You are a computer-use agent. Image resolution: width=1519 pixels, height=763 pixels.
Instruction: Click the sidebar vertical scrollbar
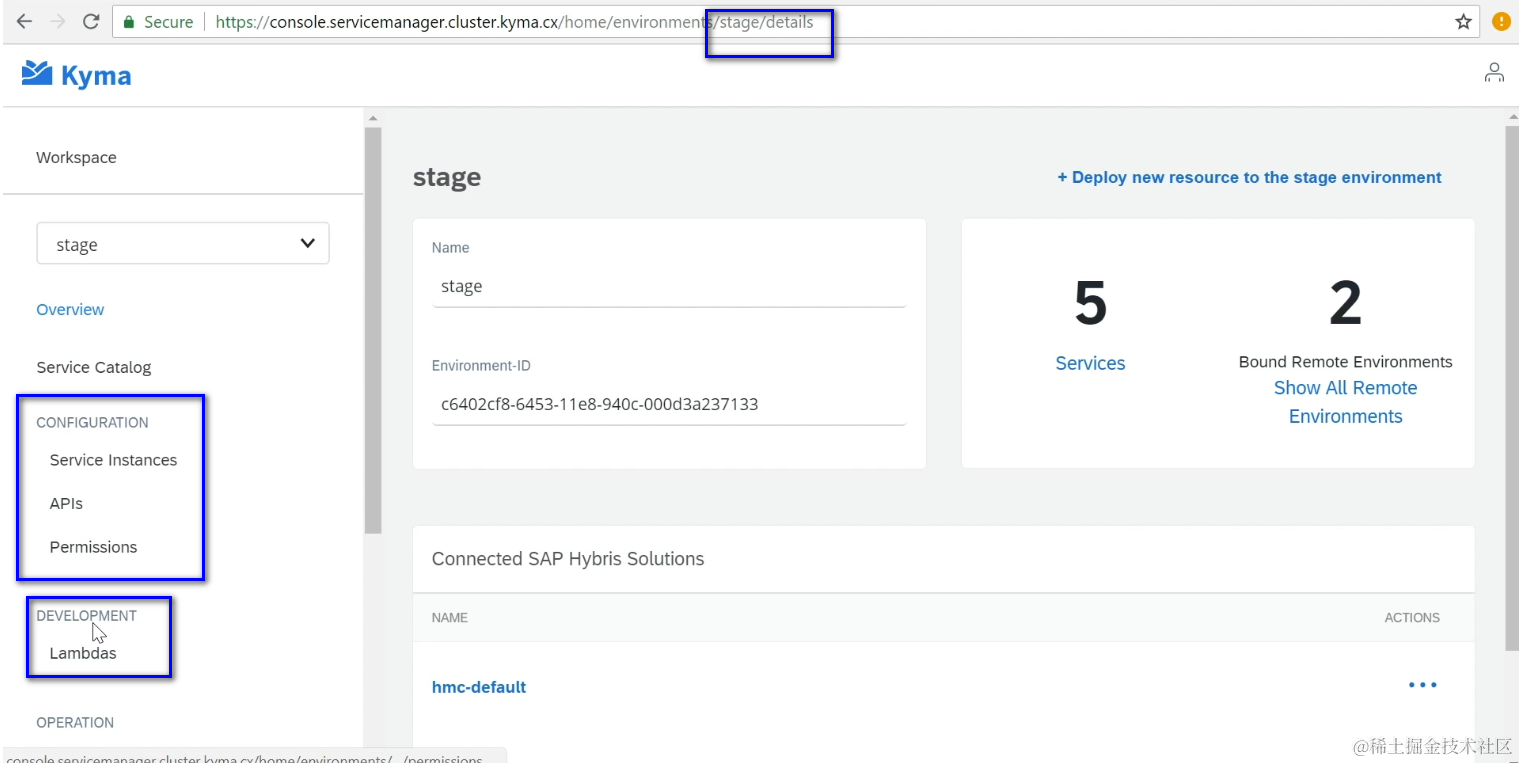pos(373,330)
